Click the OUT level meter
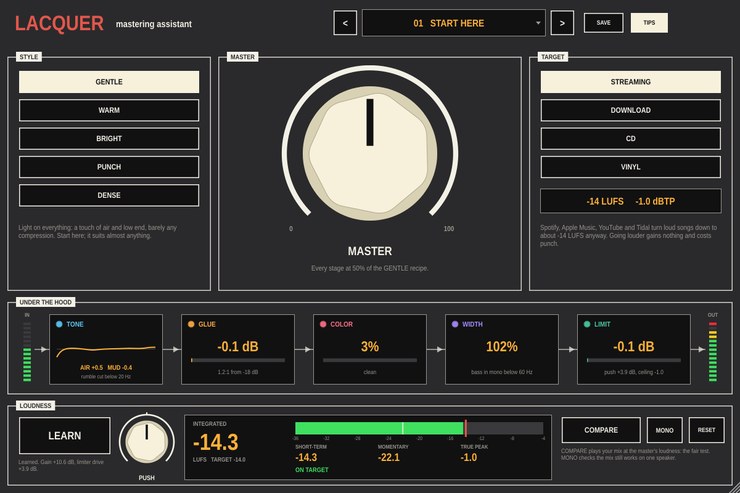740x493 pixels. [x=713, y=351]
